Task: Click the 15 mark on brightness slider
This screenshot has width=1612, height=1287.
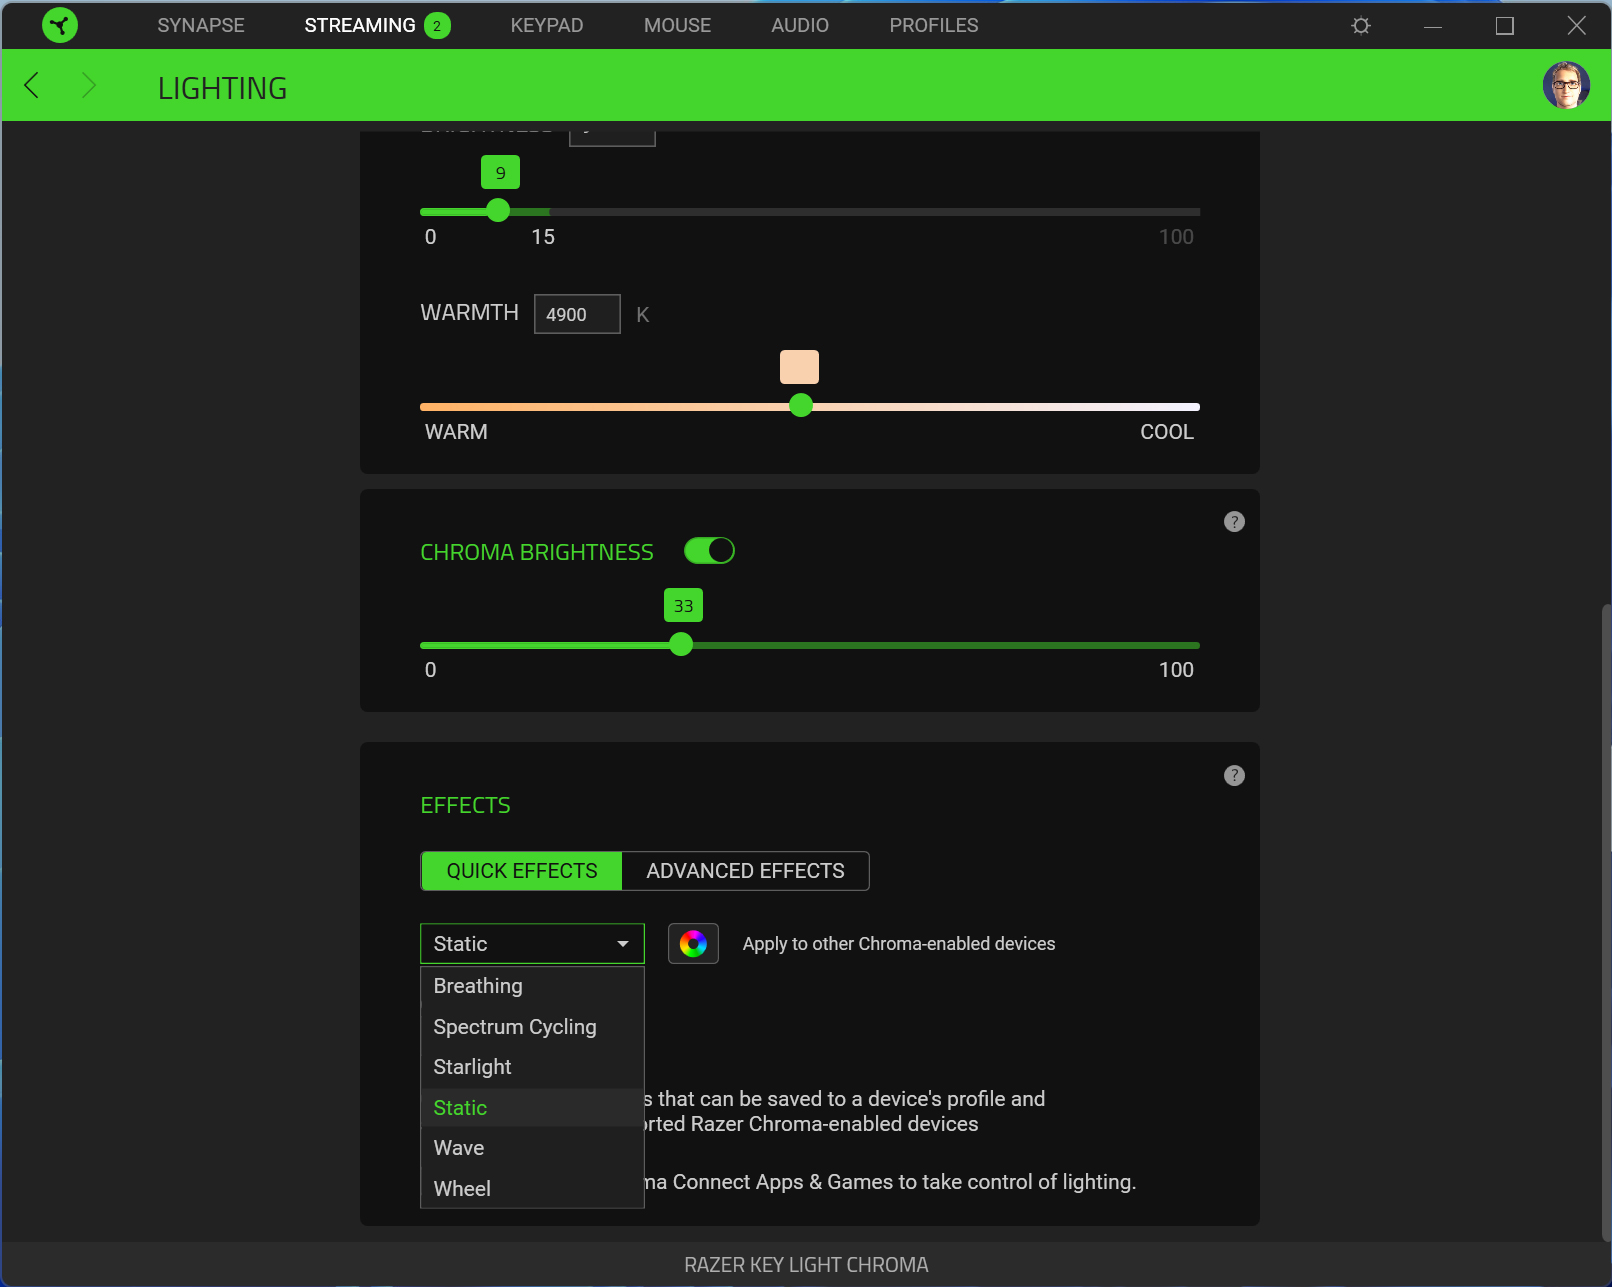Action: point(543,237)
